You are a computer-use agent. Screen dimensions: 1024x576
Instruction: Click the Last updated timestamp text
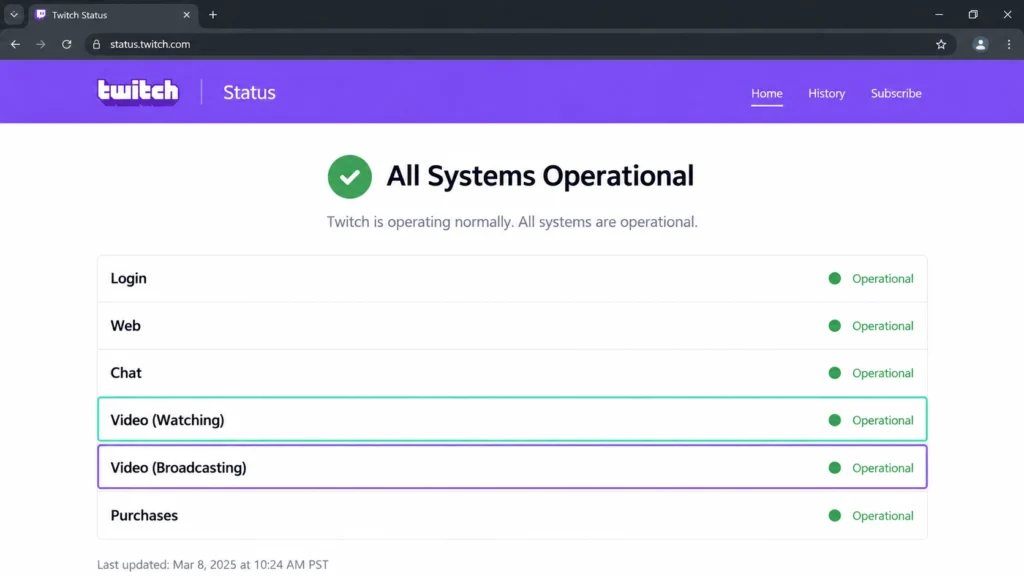(213, 564)
